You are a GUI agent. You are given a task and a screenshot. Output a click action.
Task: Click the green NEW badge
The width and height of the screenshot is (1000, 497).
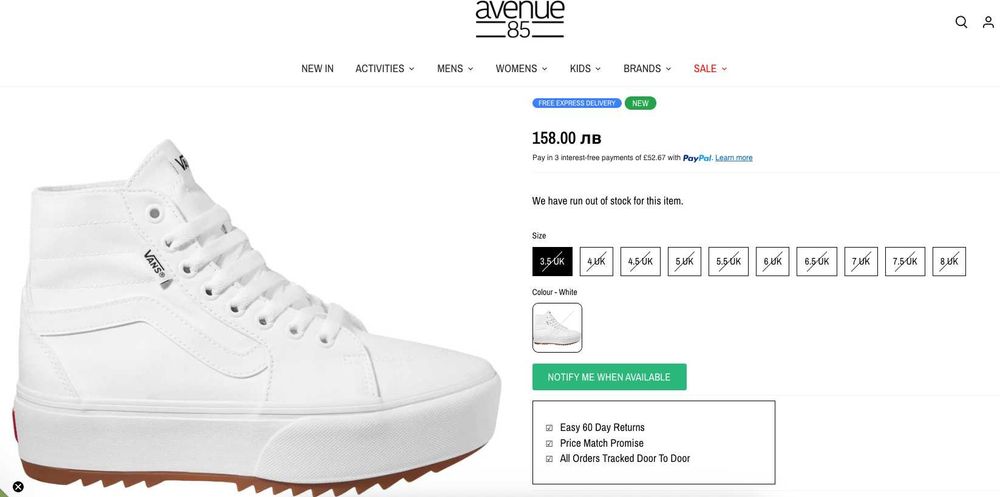(640, 103)
